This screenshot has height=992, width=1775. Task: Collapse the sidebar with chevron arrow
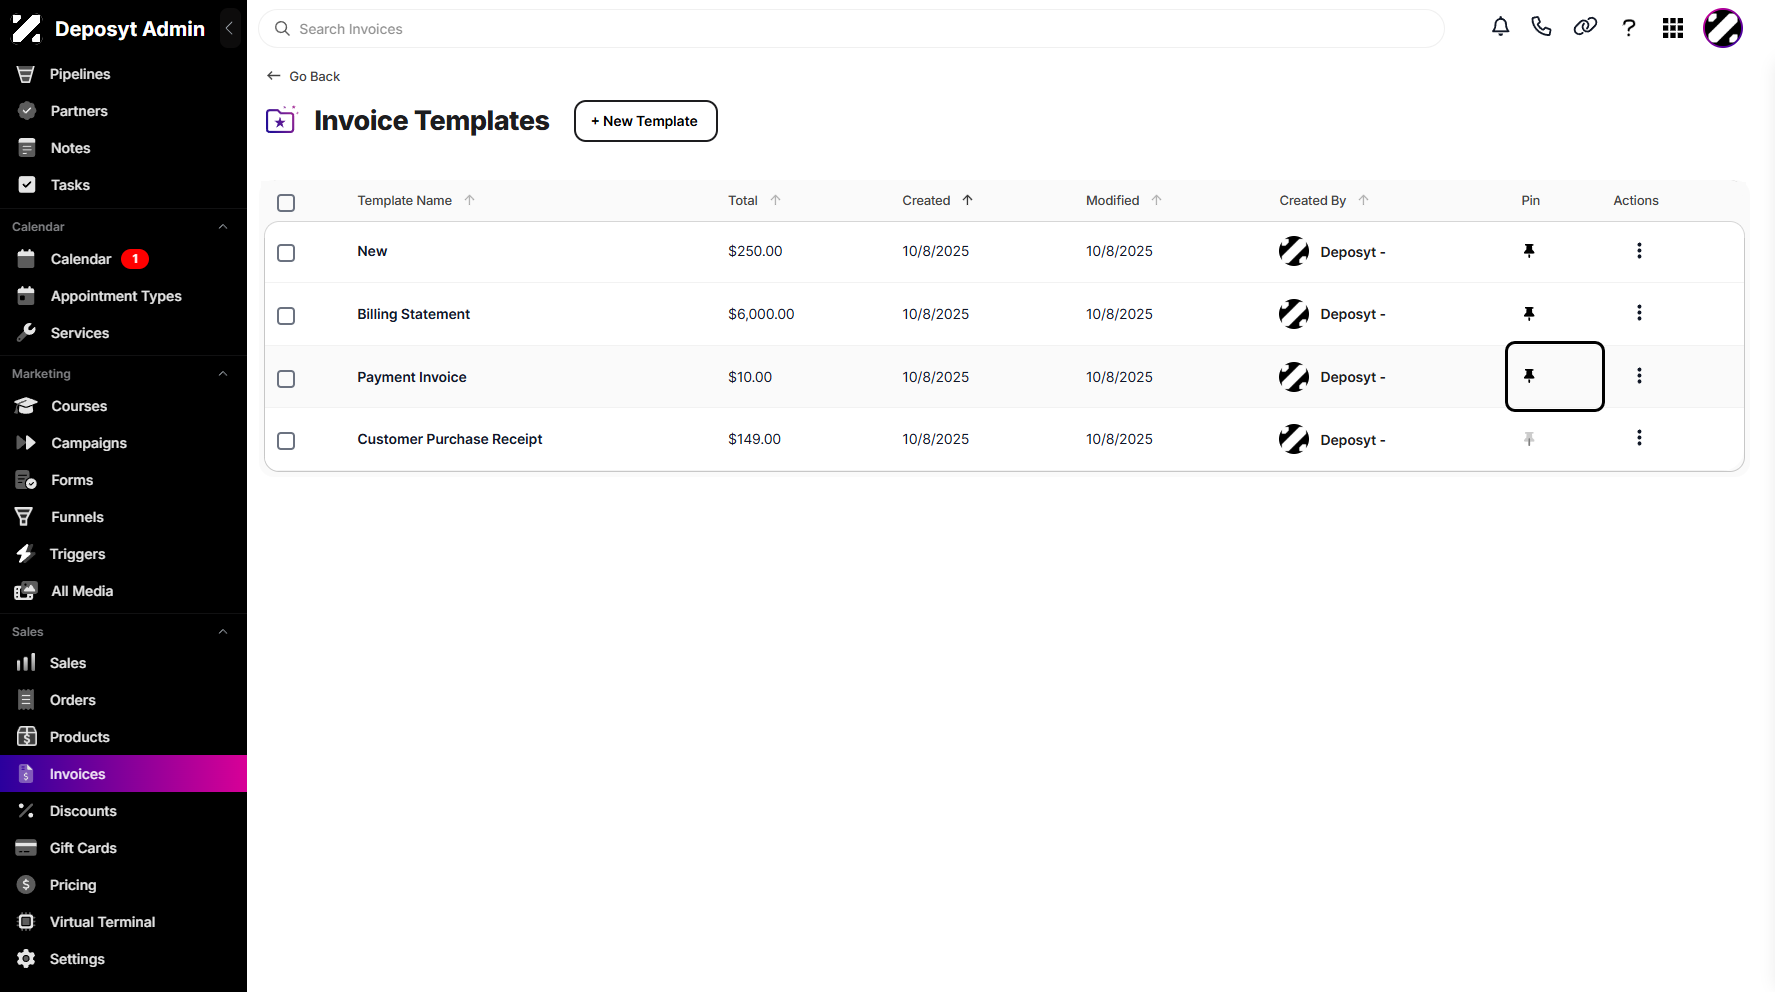coord(229,28)
